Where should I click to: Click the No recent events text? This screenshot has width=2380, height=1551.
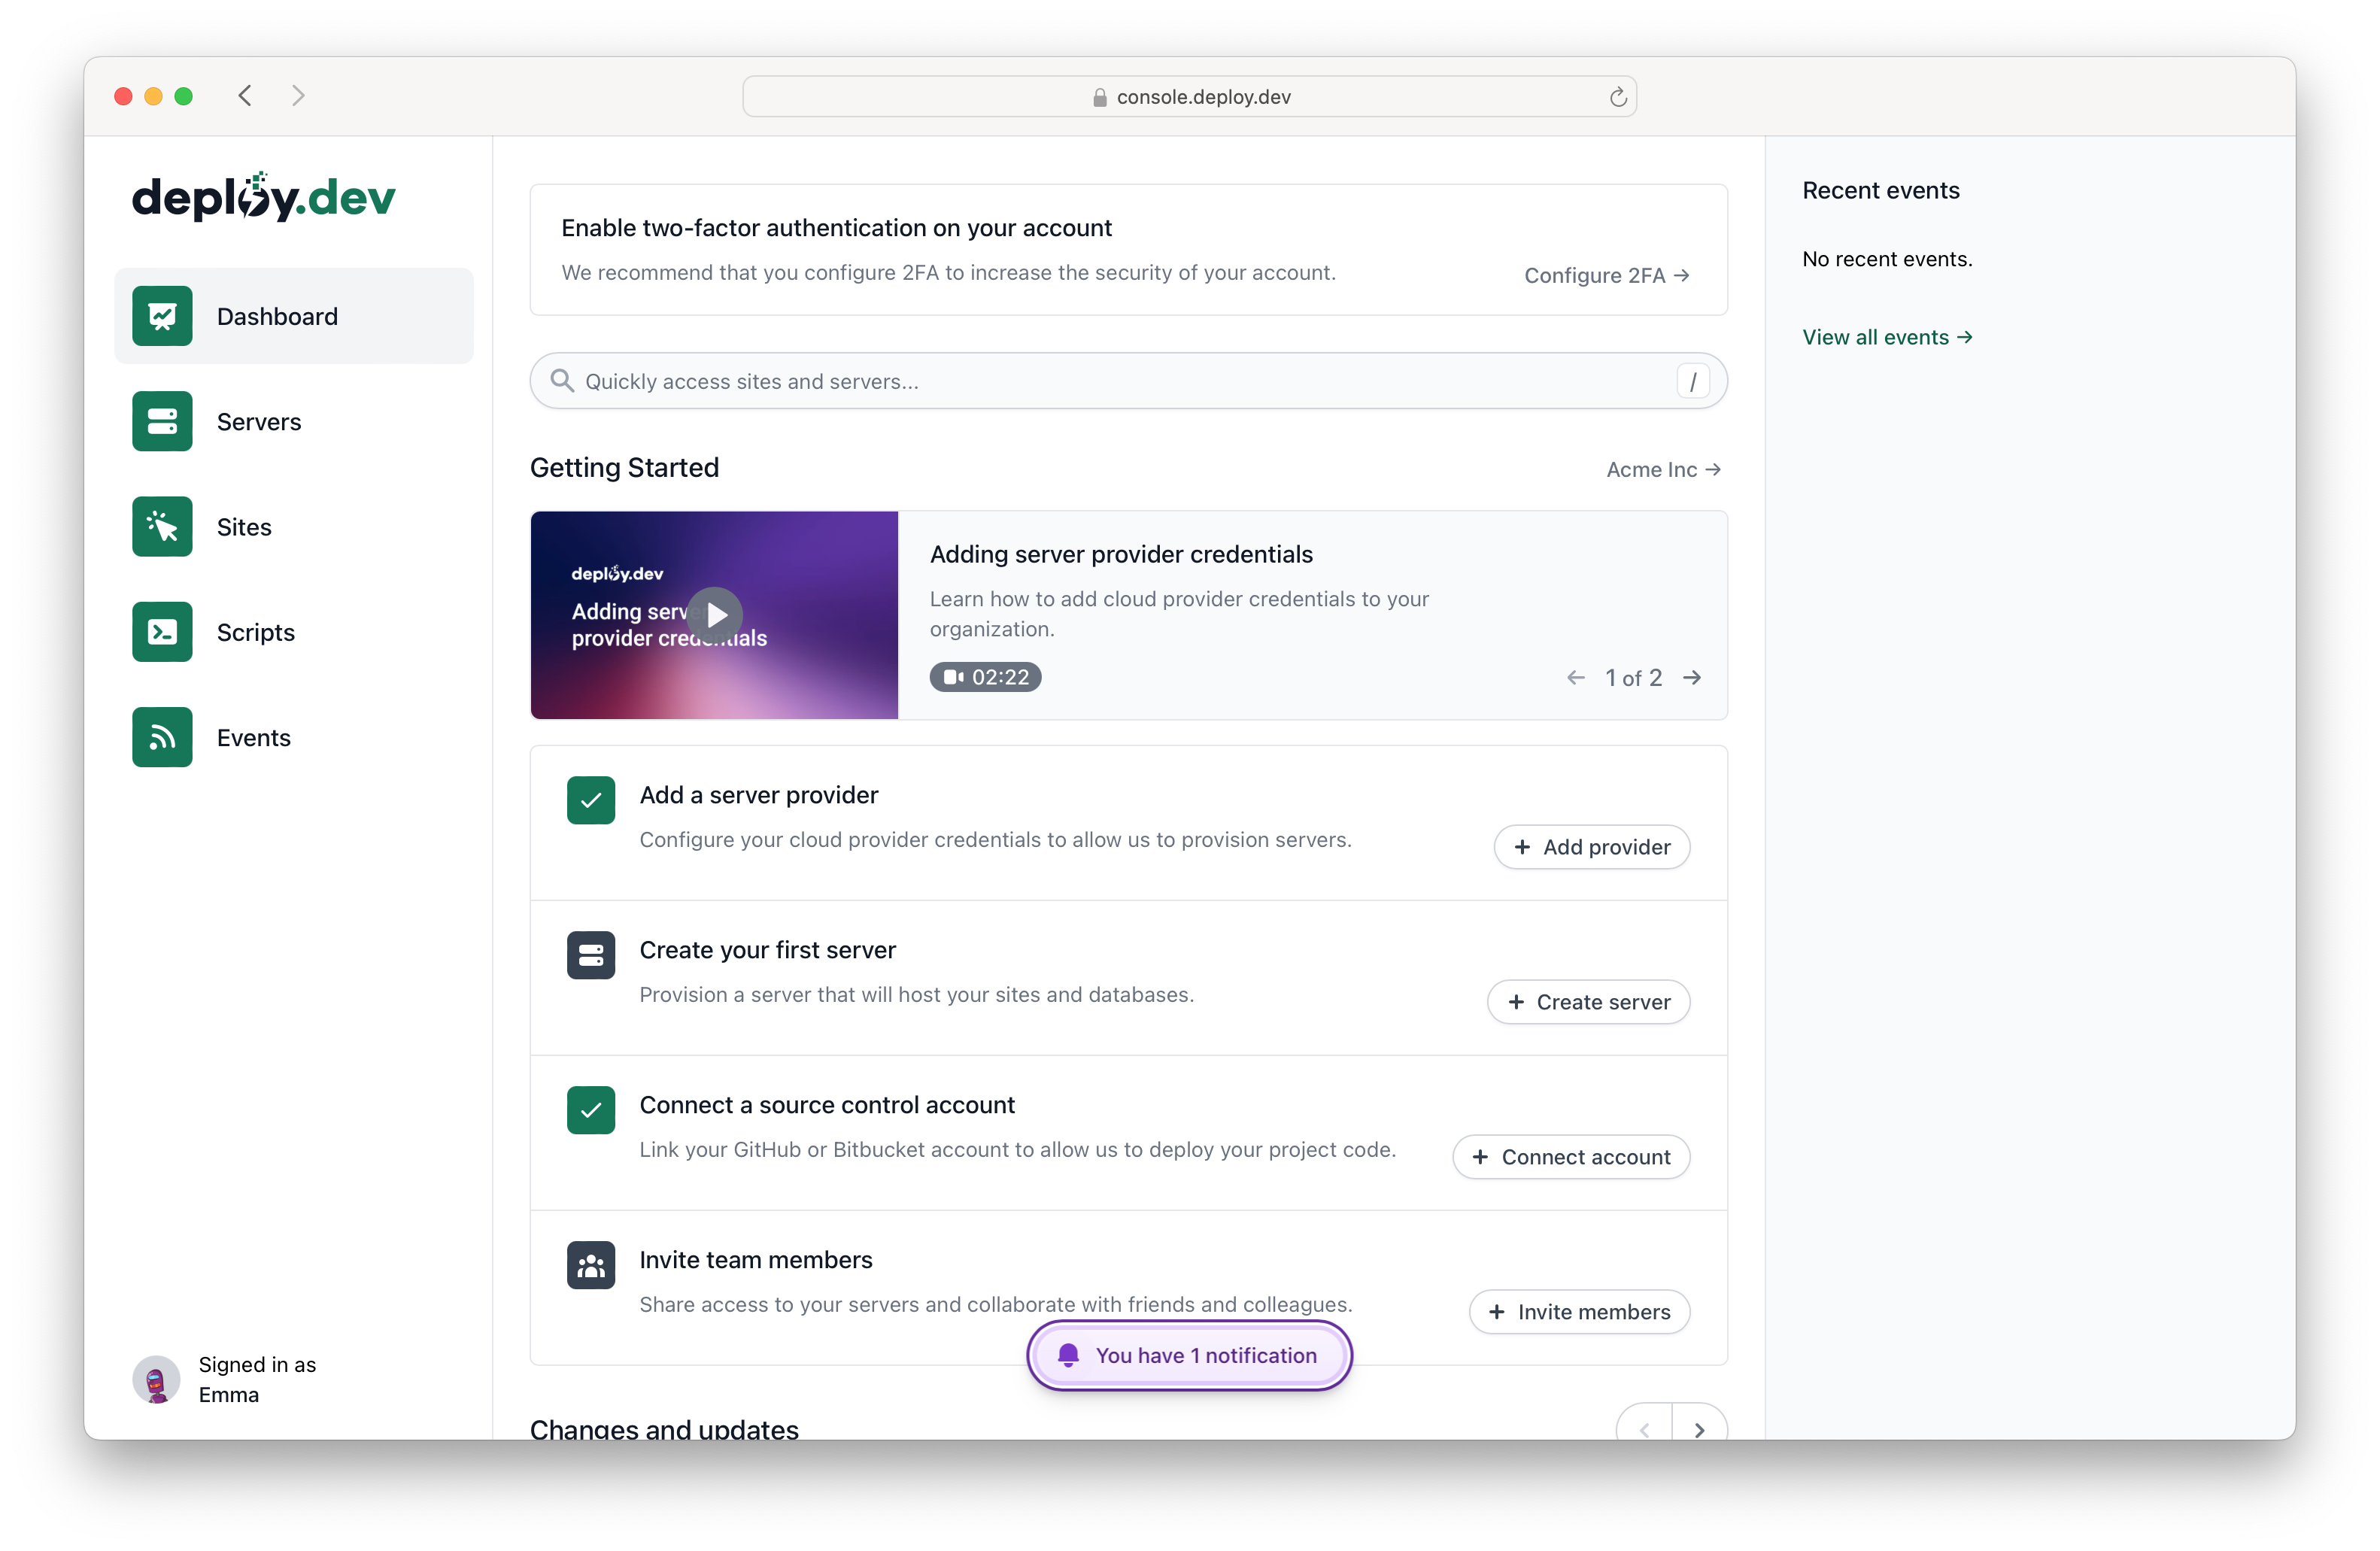(x=1887, y=259)
